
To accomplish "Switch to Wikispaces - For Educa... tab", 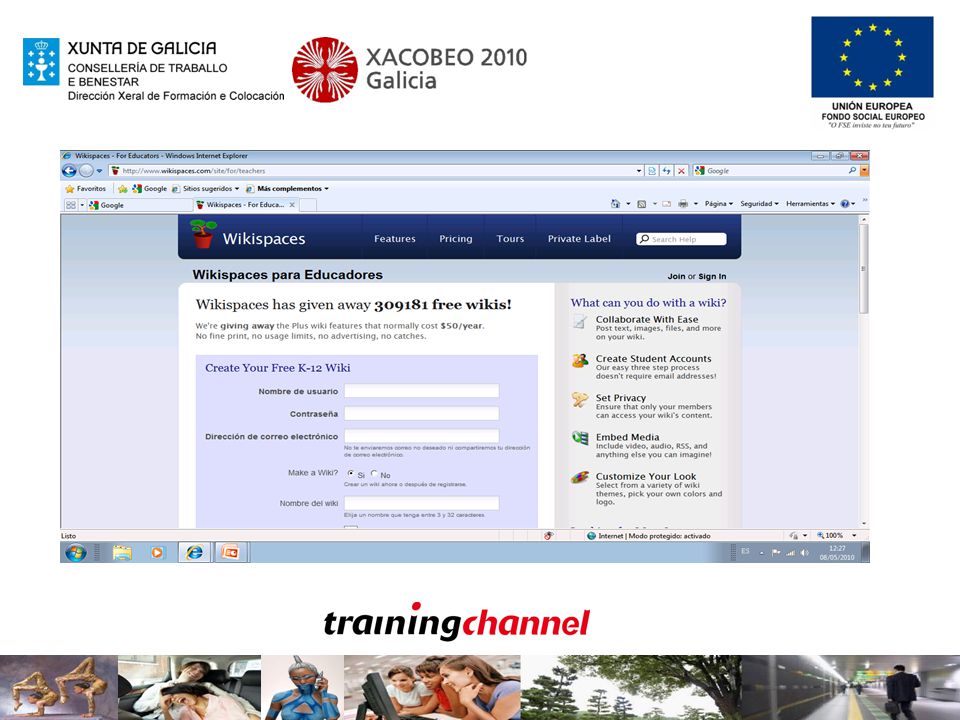I will [245, 204].
